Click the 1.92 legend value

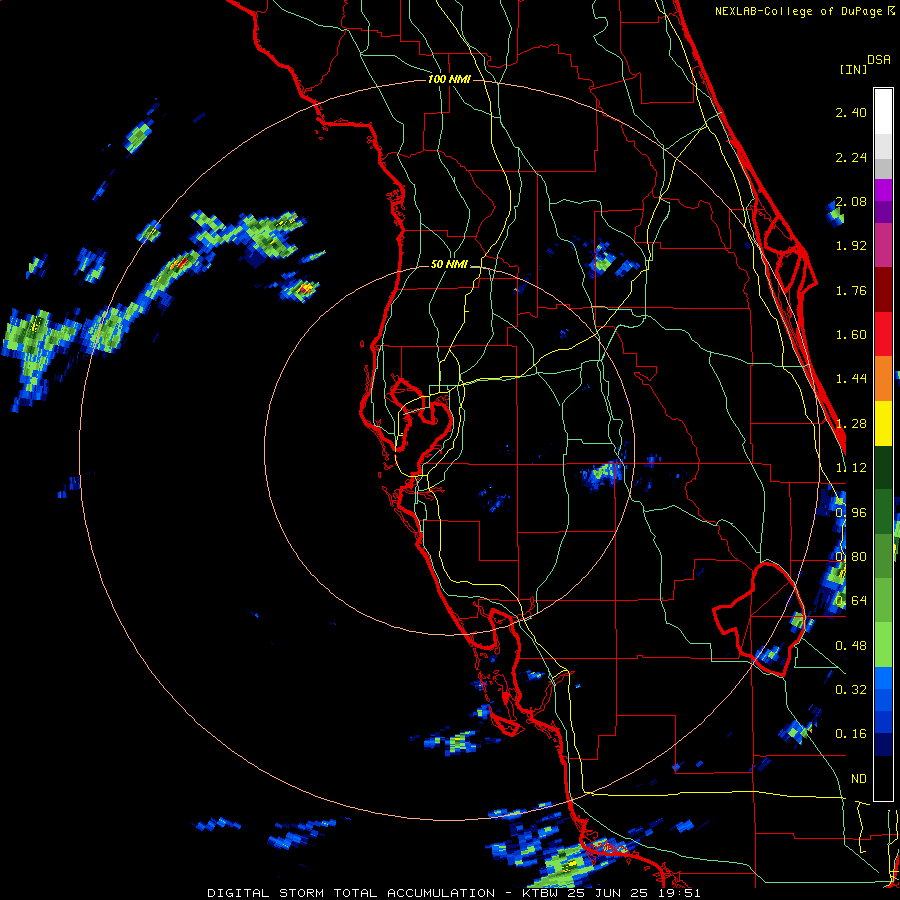click(x=851, y=246)
